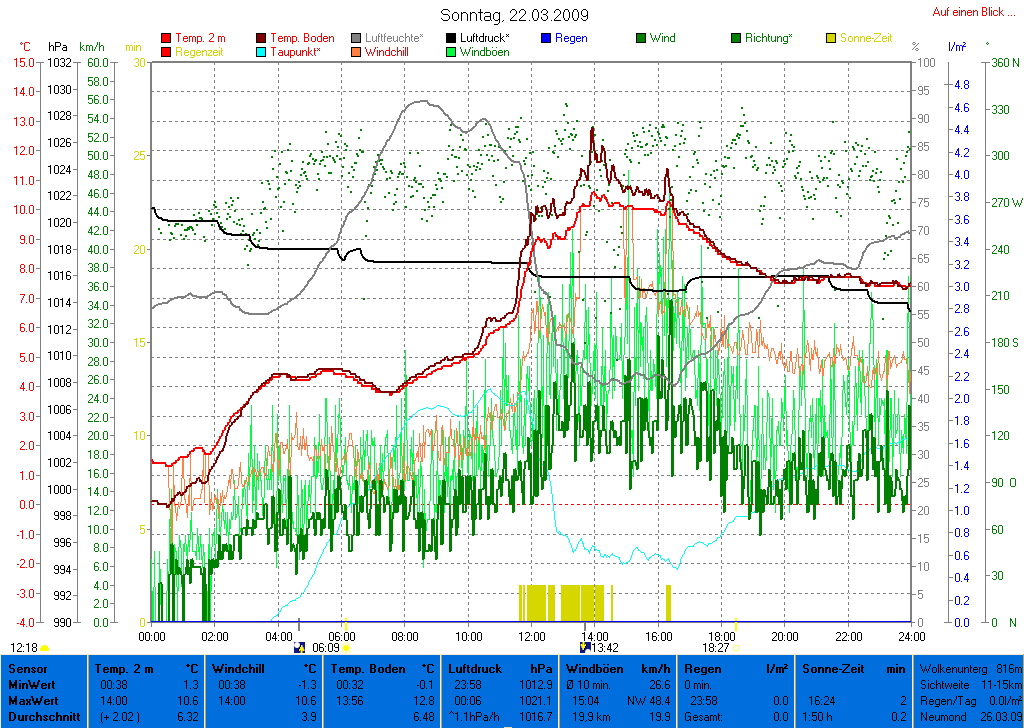Click the gray Luftfeuchte legend square
The height and width of the screenshot is (728, 1024).
pyautogui.click(x=357, y=39)
